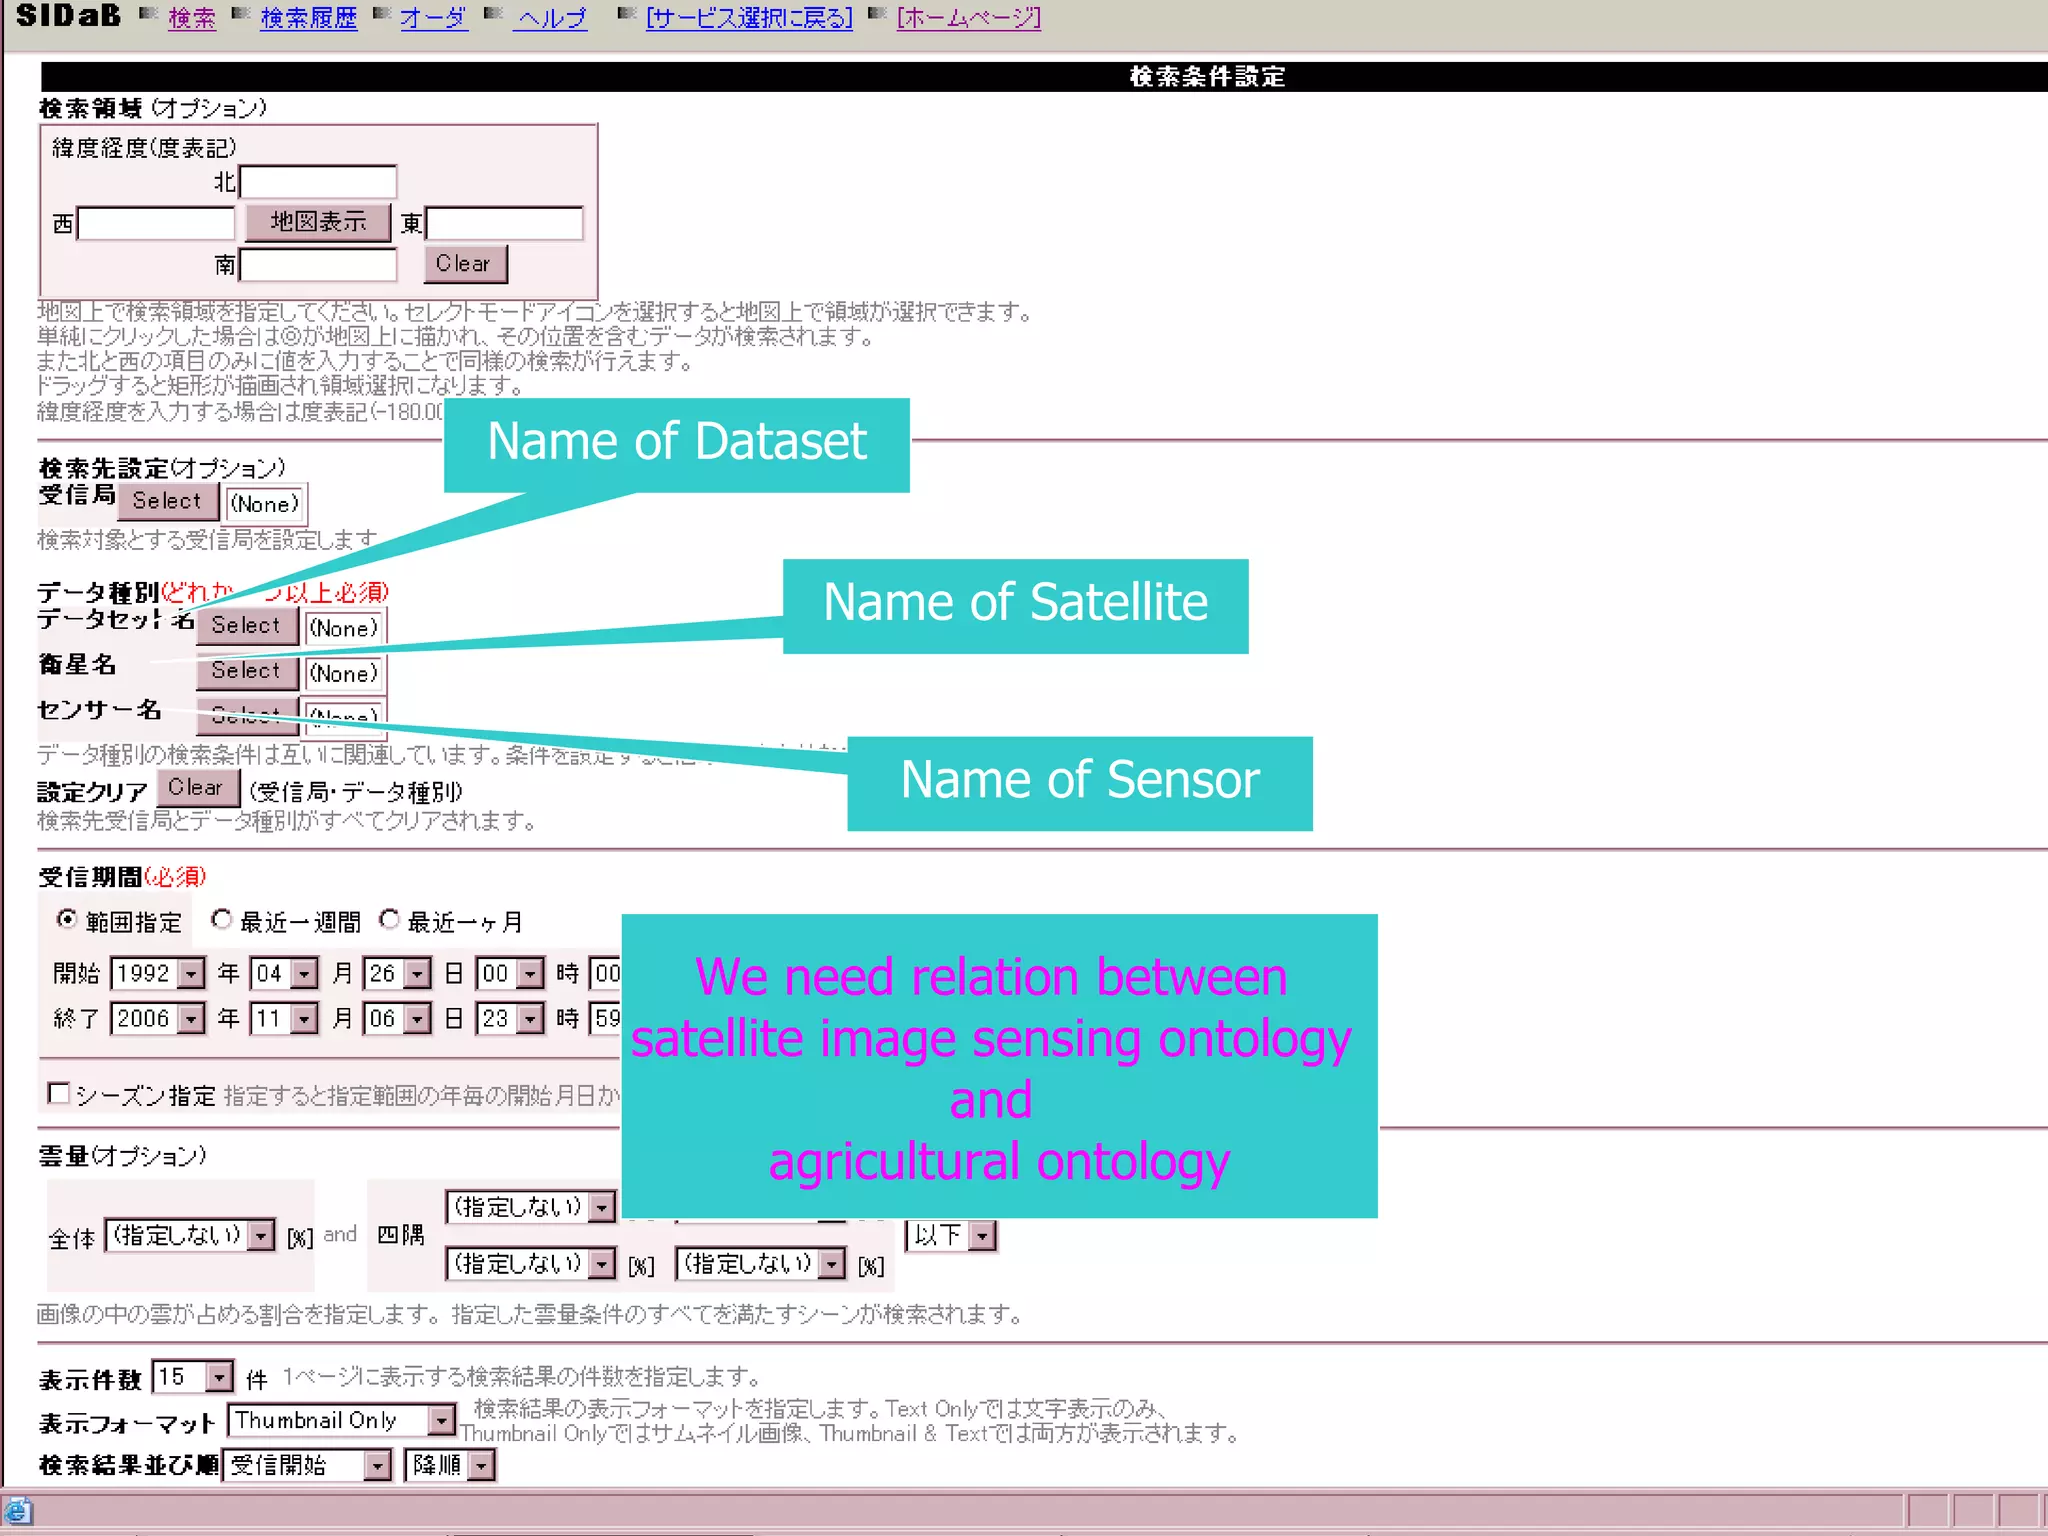
Task: Select a データセット名 dataset
Action: click(x=247, y=626)
